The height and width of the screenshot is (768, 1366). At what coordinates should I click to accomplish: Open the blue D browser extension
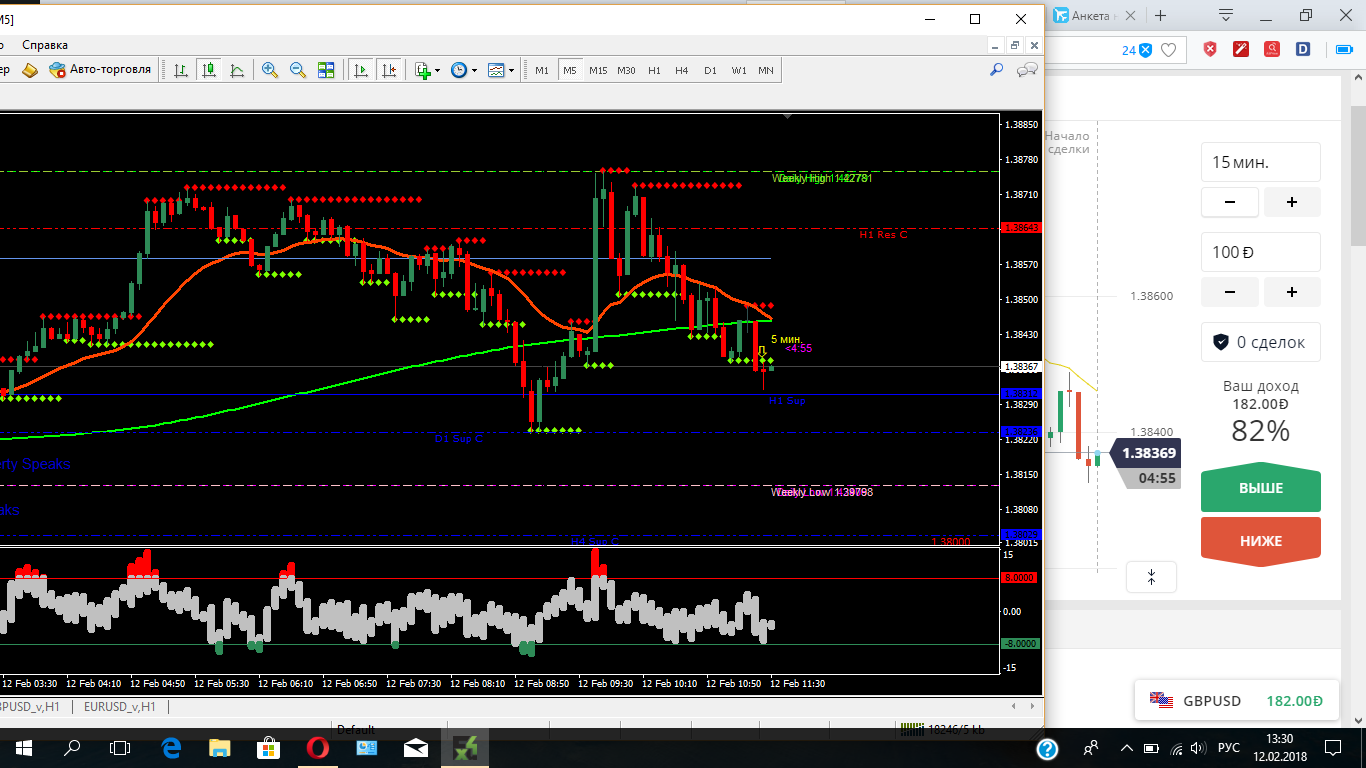[1303, 49]
